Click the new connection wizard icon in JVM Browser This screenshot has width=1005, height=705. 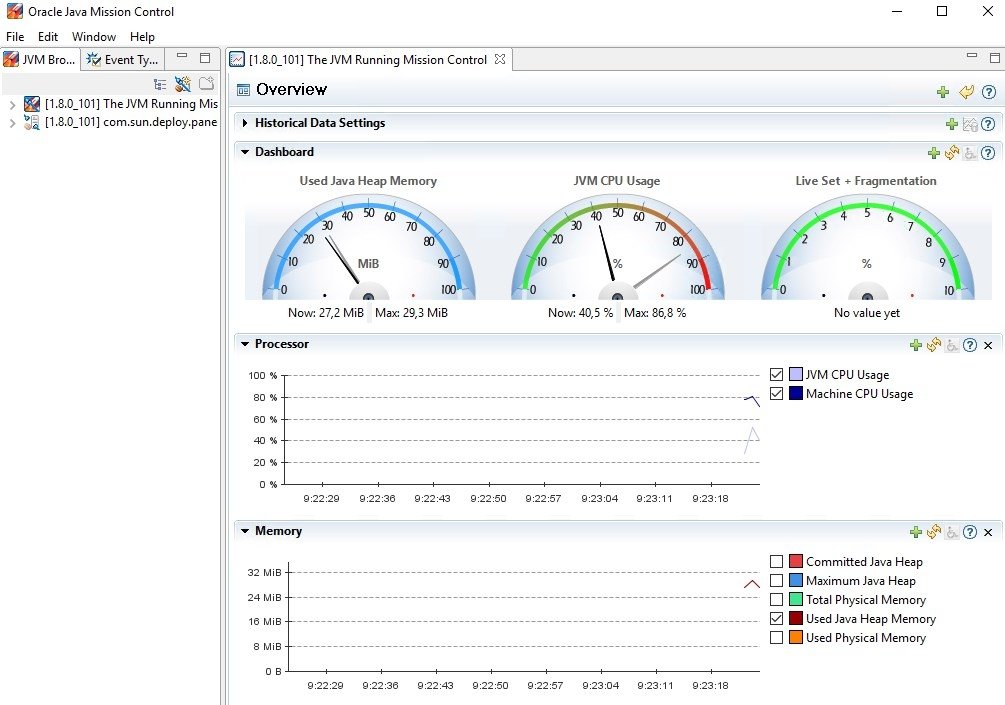pyautogui.click(x=183, y=84)
